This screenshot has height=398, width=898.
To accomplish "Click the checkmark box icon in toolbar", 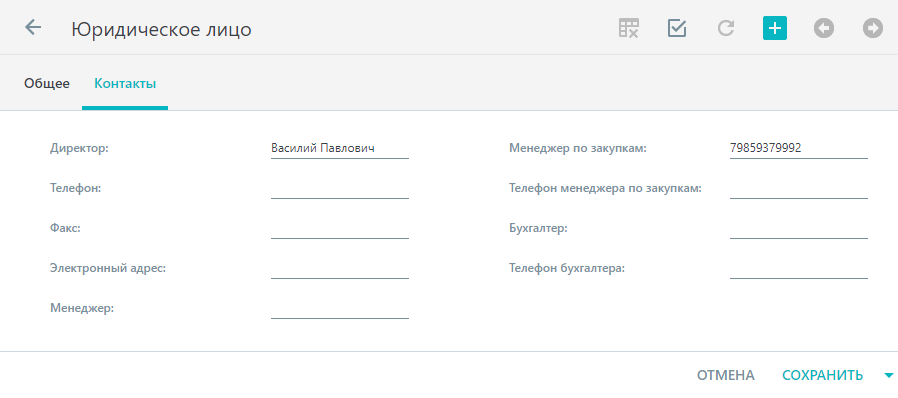I will coord(677,28).
